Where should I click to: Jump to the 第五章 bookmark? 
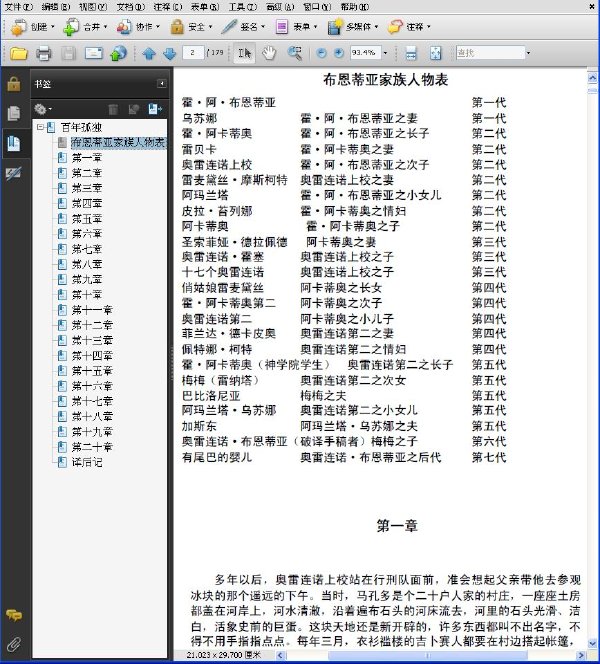(x=86, y=219)
